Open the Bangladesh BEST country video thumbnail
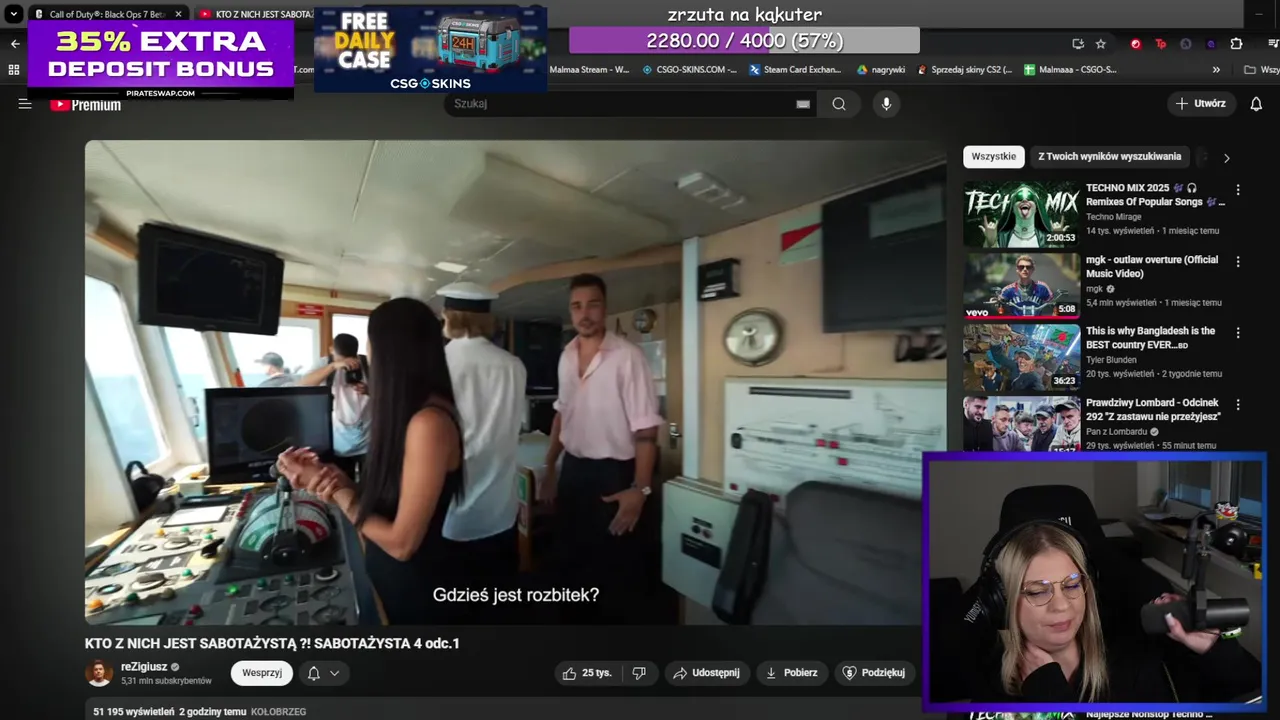 click(x=1021, y=357)
